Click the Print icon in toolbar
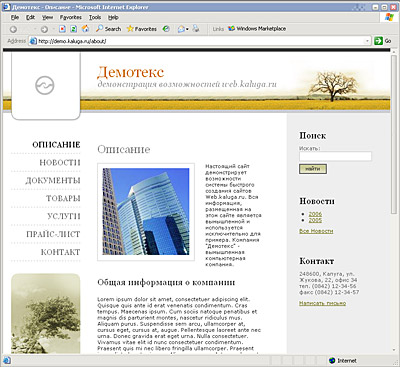400x367 pixels. (196, 29)
